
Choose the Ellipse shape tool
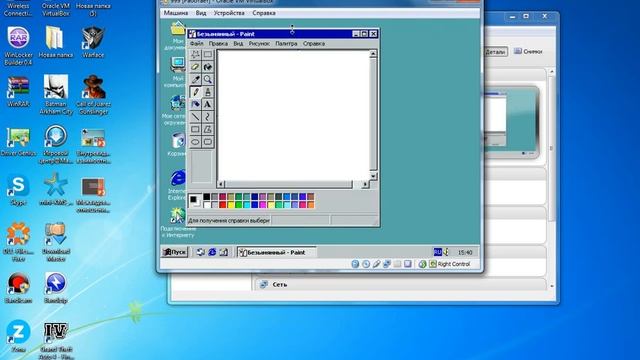point(195,142)
